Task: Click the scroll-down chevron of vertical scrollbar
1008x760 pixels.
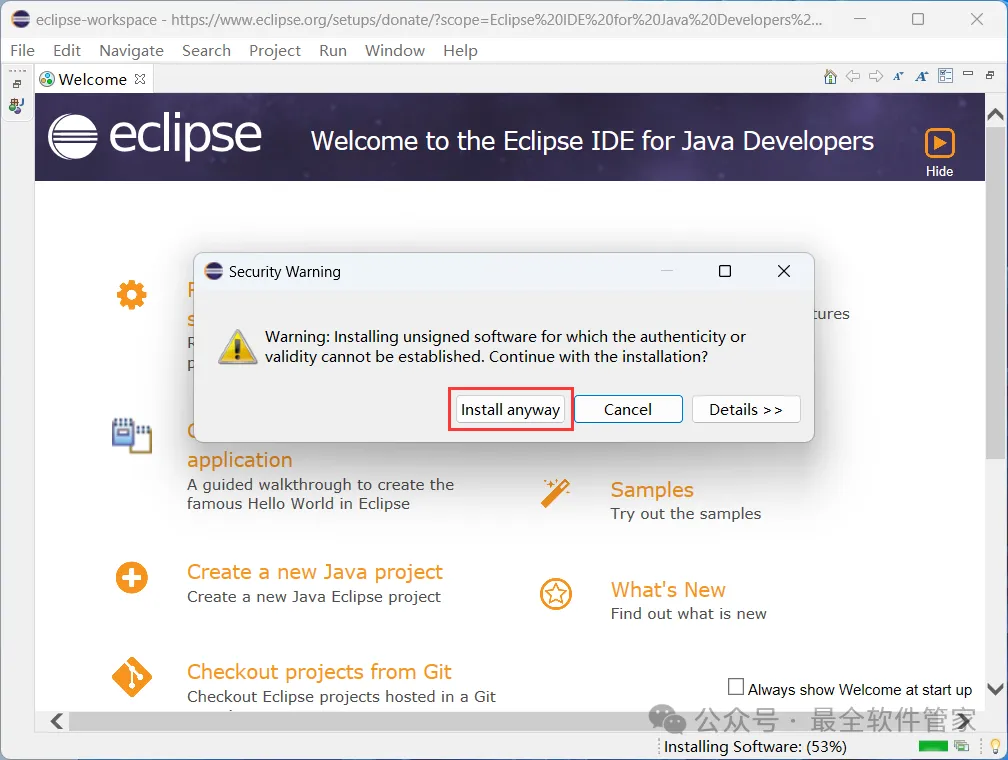Action: pyautogui.click(x=995, y=689)
